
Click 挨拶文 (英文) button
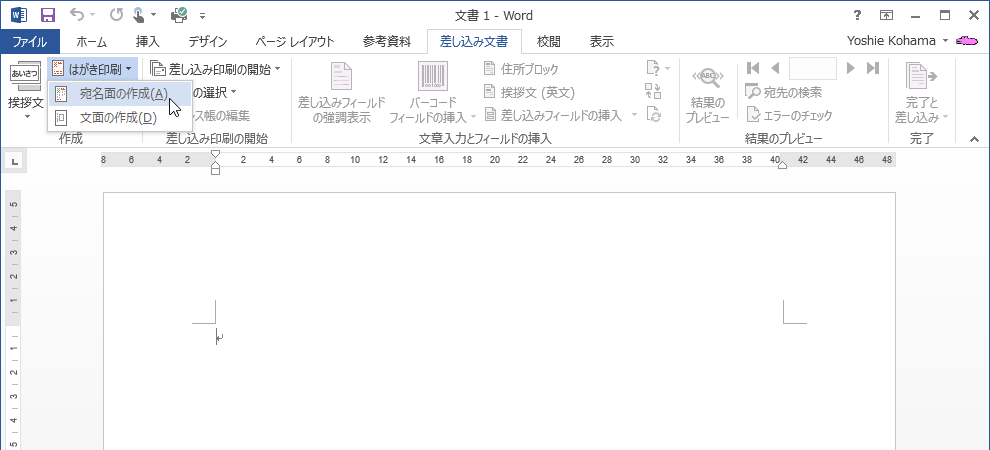529,92
